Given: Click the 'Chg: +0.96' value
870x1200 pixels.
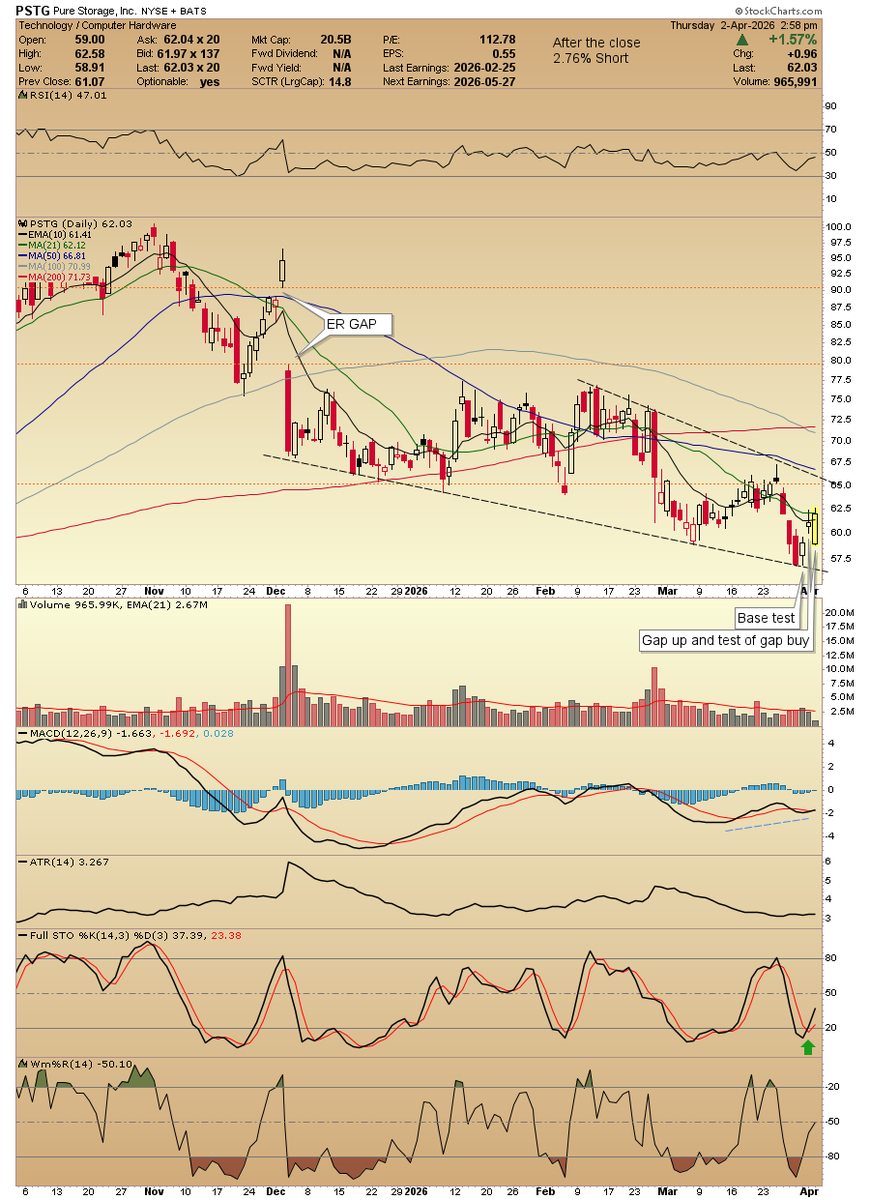Looking at the screenshot, I should (x=776, y=53).
